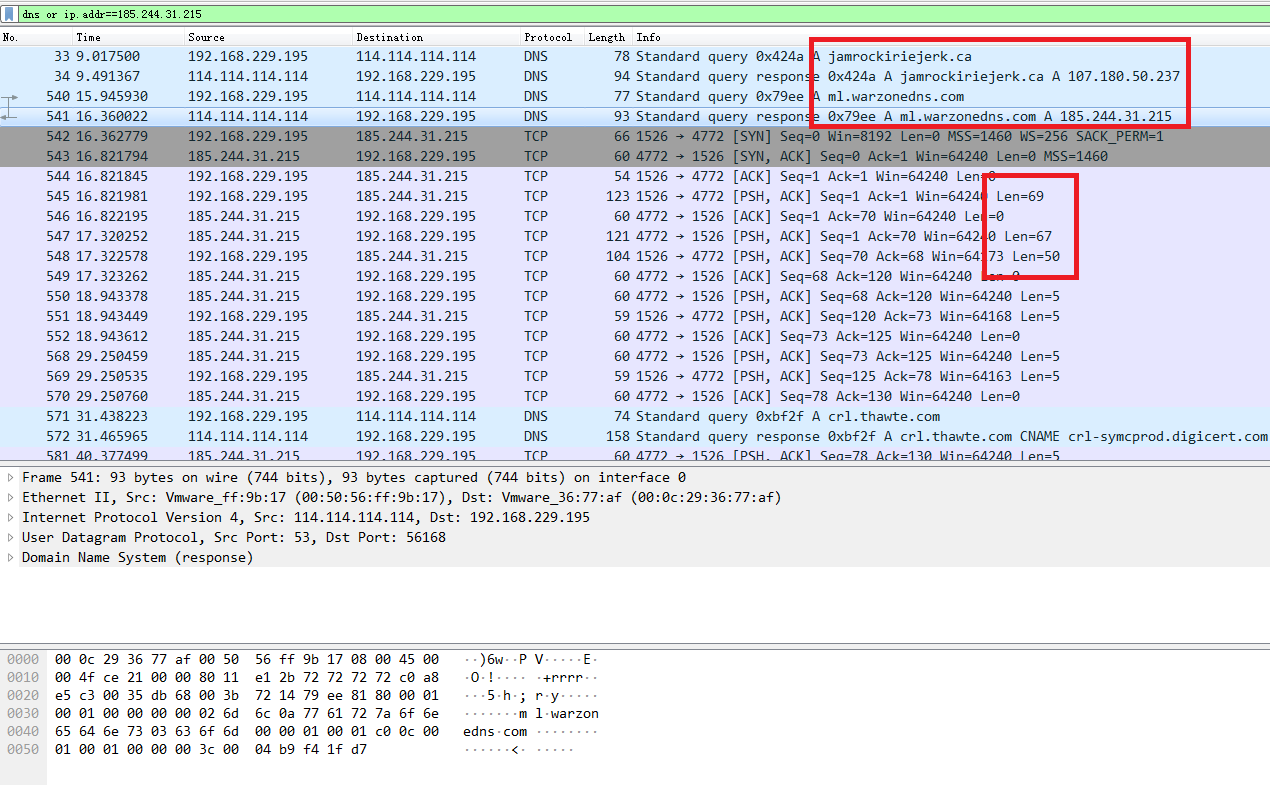Screen dimensions: 1270x785
Task: Select packet 541 DNS response row
Action: 635,116
